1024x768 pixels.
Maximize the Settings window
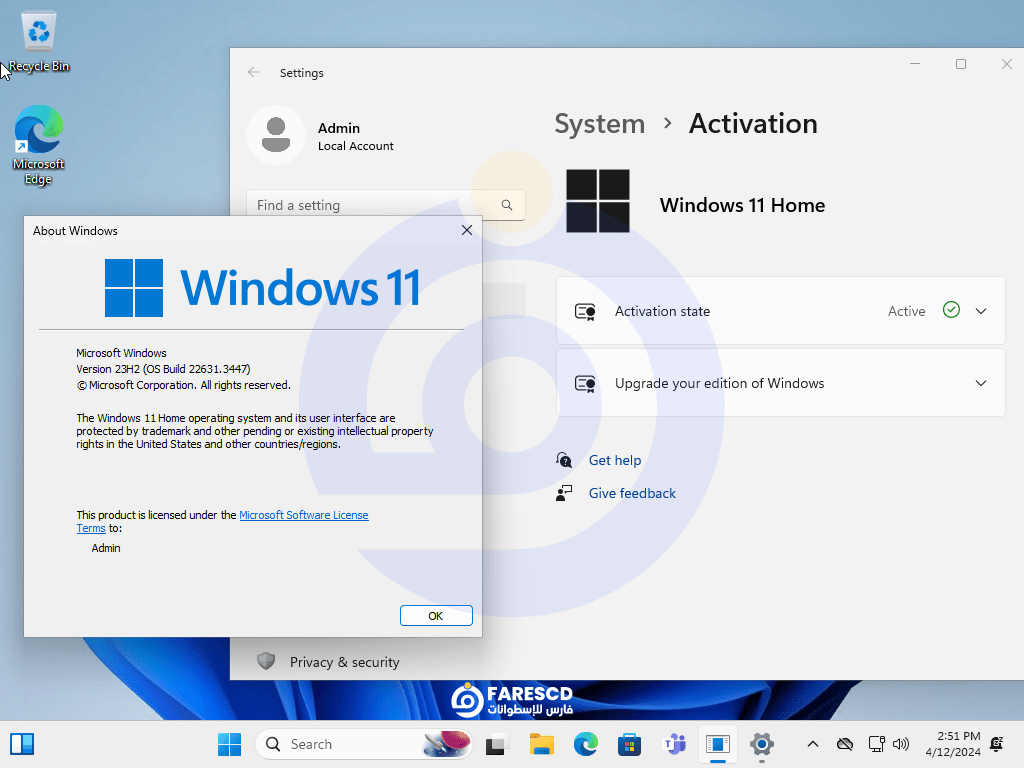pyautogui.click(x=961, y=64)
